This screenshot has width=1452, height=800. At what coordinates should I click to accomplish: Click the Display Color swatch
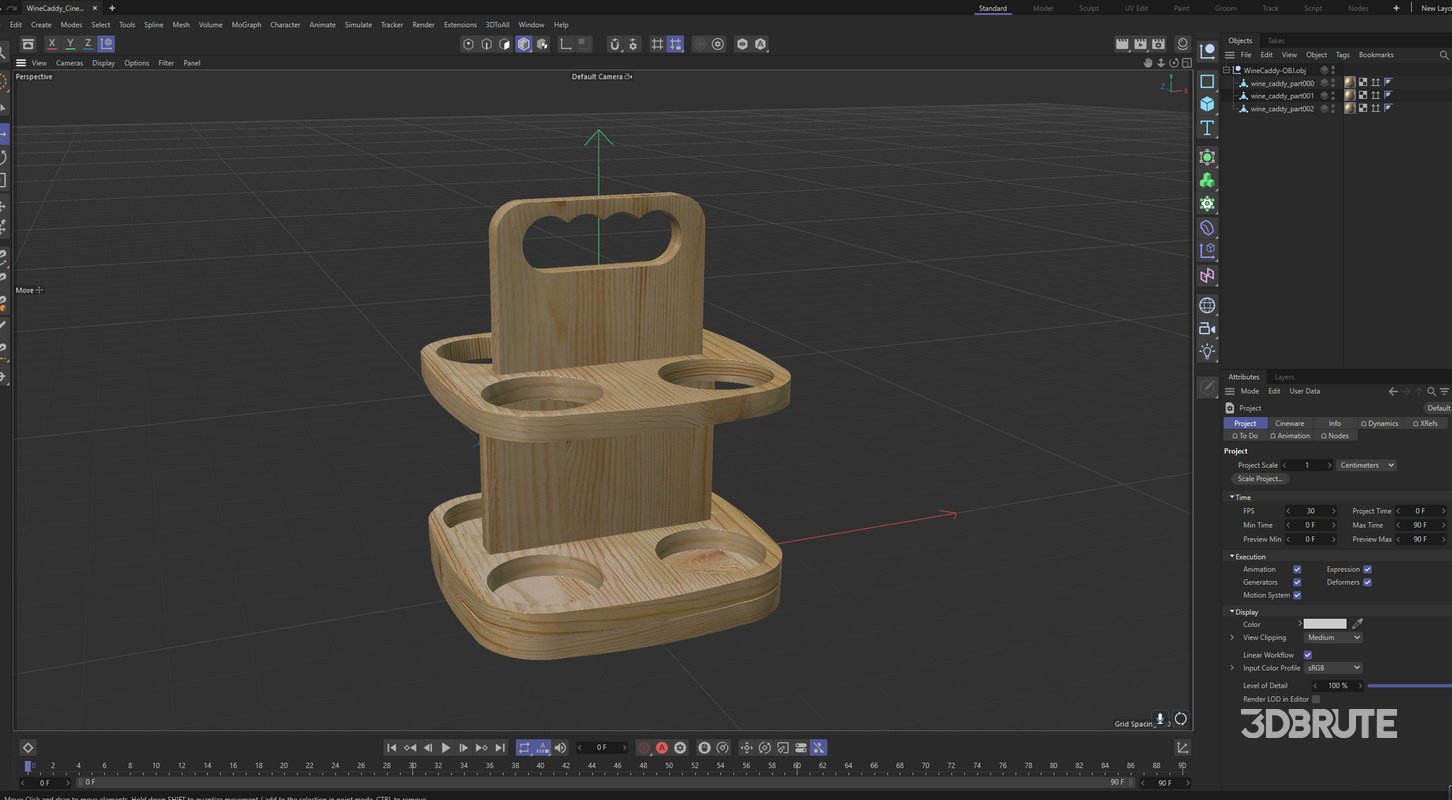[x=1325, y=624]
